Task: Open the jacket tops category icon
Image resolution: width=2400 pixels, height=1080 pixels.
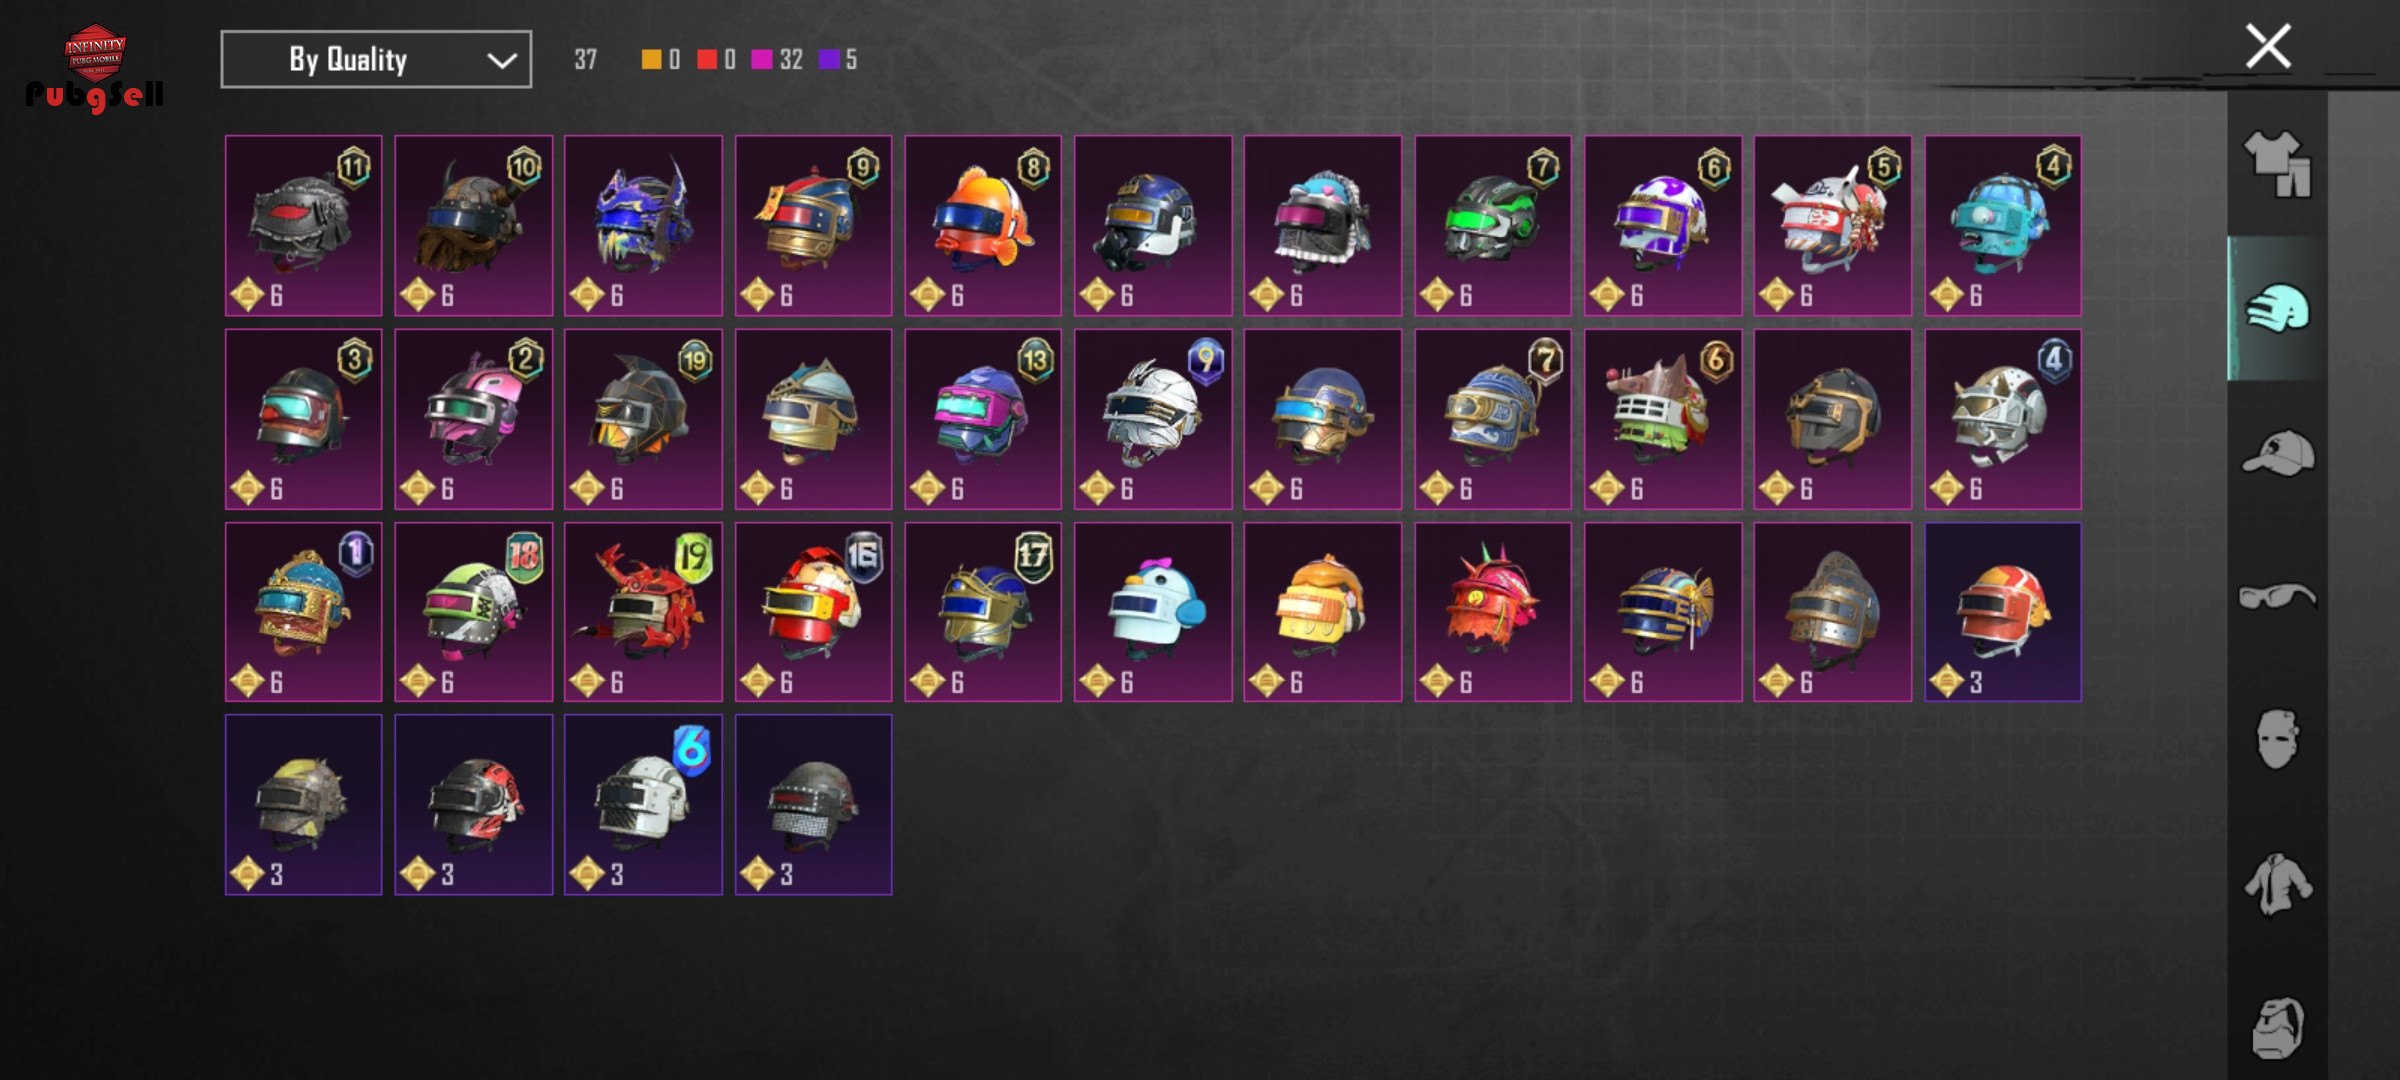Action: click(x=2277, y=884)
